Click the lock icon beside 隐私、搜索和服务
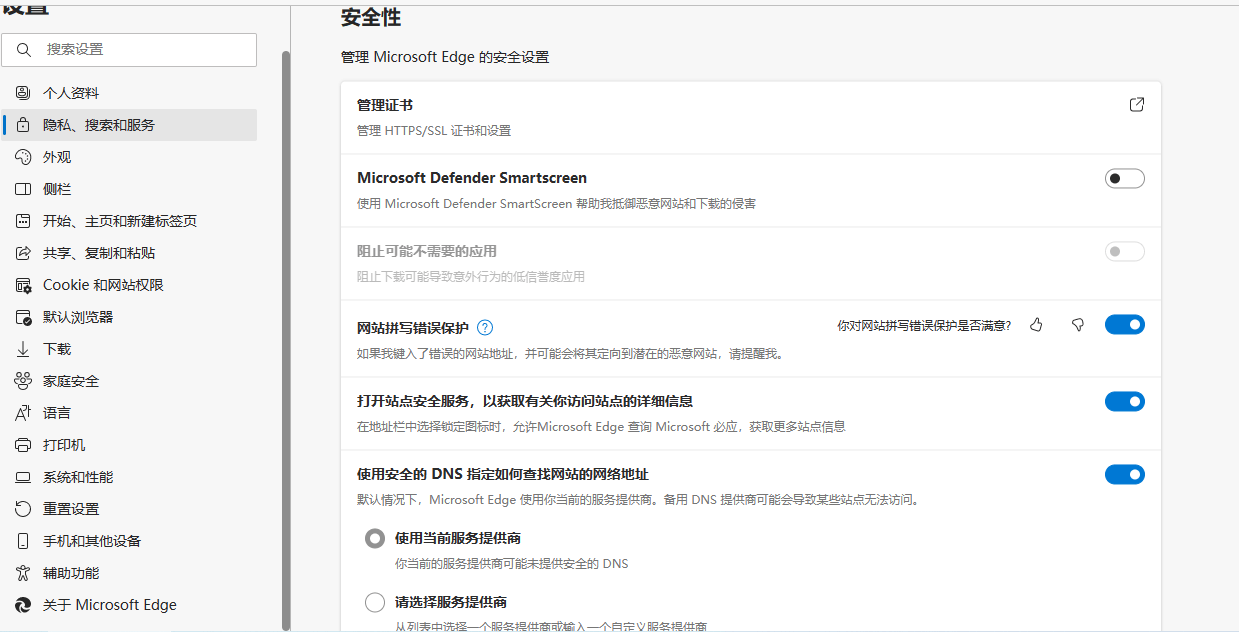1239x632 pixels. [23, 125]
